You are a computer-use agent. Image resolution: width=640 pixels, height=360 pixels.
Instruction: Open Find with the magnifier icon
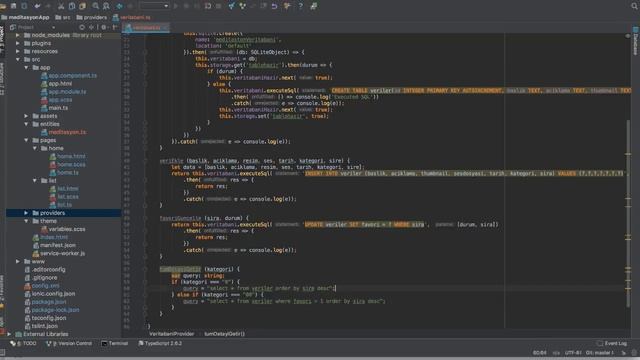pyautogui.click(x=96, y=6)
